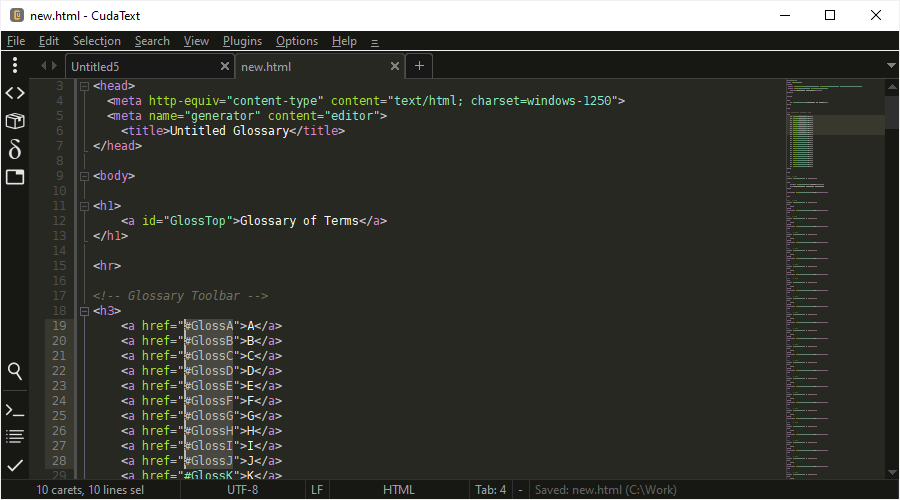
Task: Click the generator meta name value
Action: (222, 116)
